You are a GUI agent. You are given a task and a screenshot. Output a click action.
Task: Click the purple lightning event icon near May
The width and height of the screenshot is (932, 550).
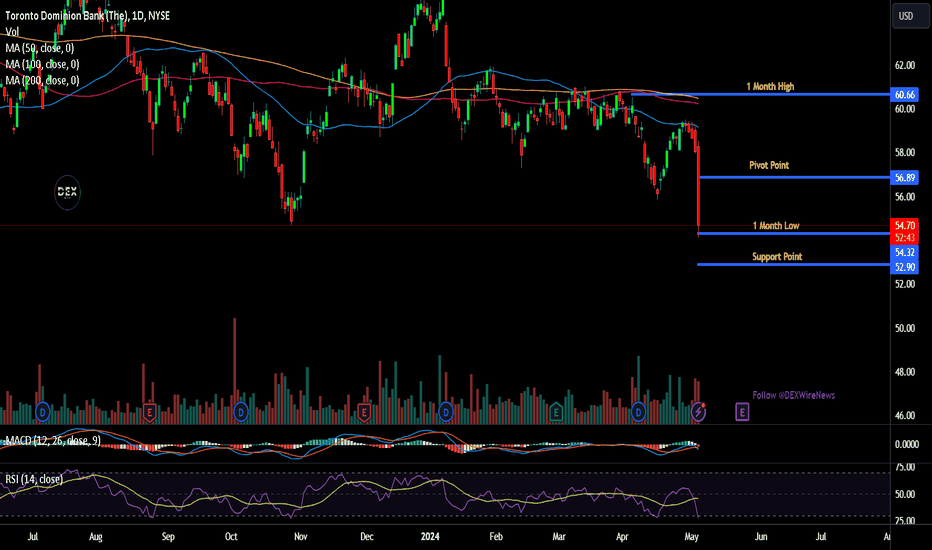coord(698,411)
